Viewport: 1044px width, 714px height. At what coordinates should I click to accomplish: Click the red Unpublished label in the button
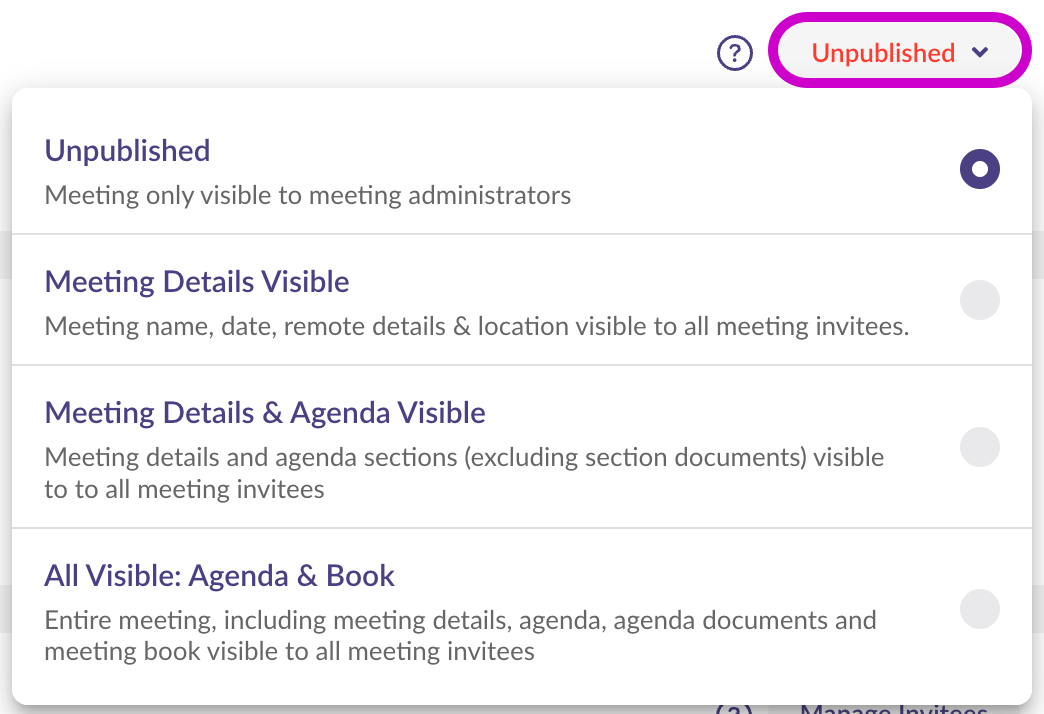point(883,53)
